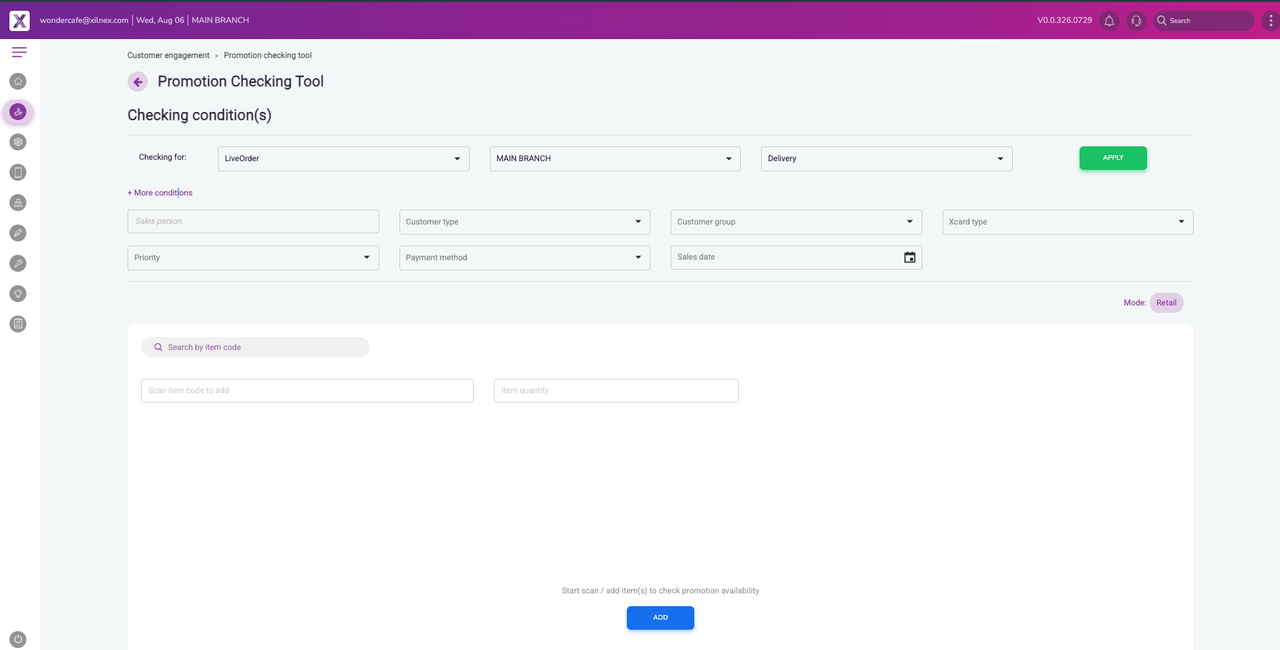Click the Xilnex logo icon
The width and height of the screenshot is (1280, 650).
pyautogui.click(x=19, y=21)
